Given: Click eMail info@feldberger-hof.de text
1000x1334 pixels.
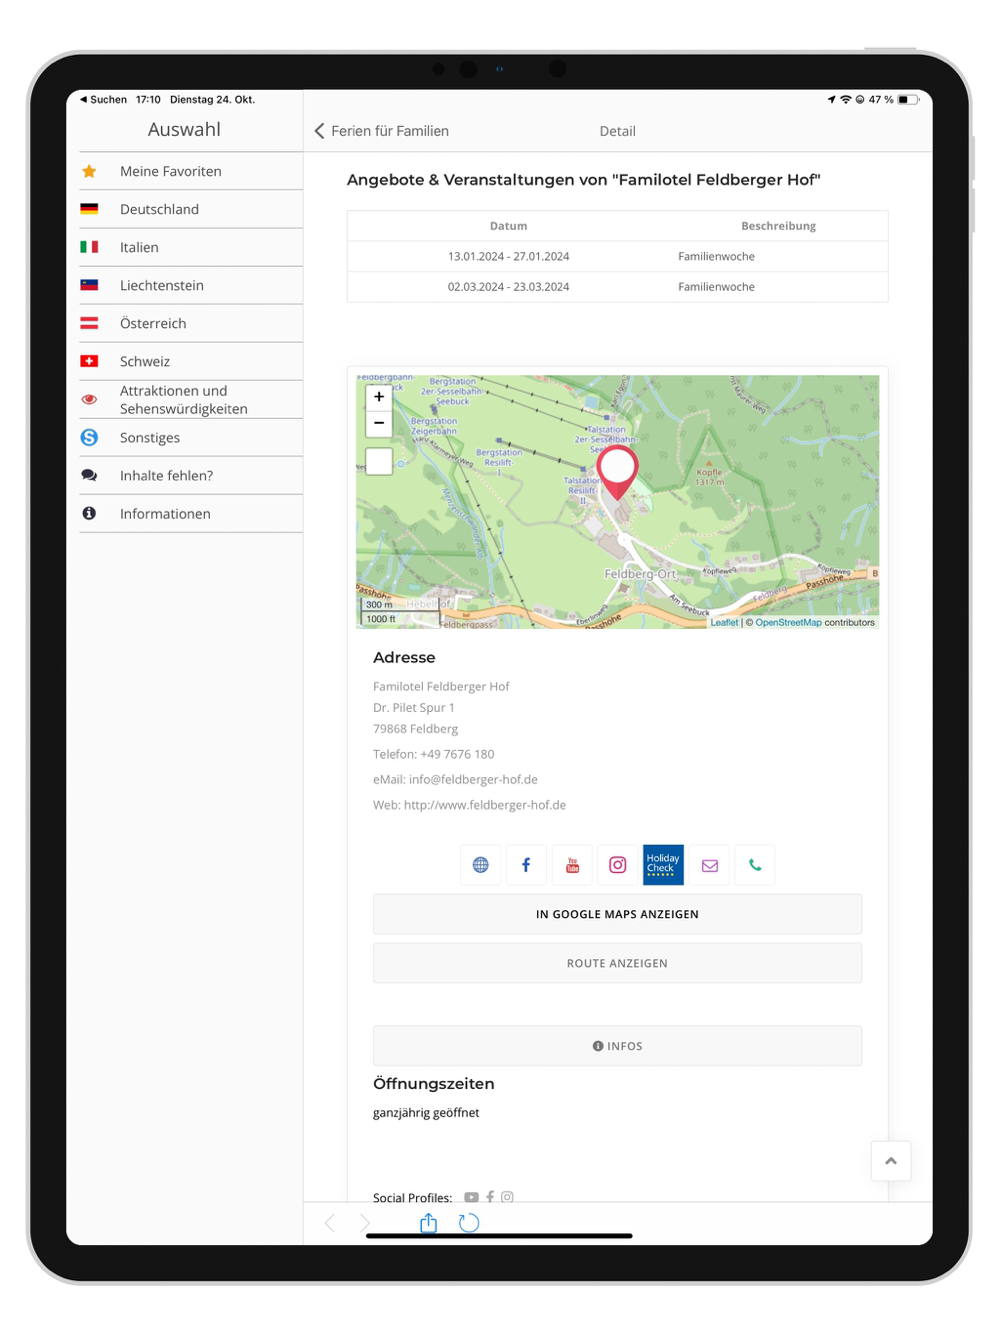Looking at the screenshot, I should coord(455,779).
